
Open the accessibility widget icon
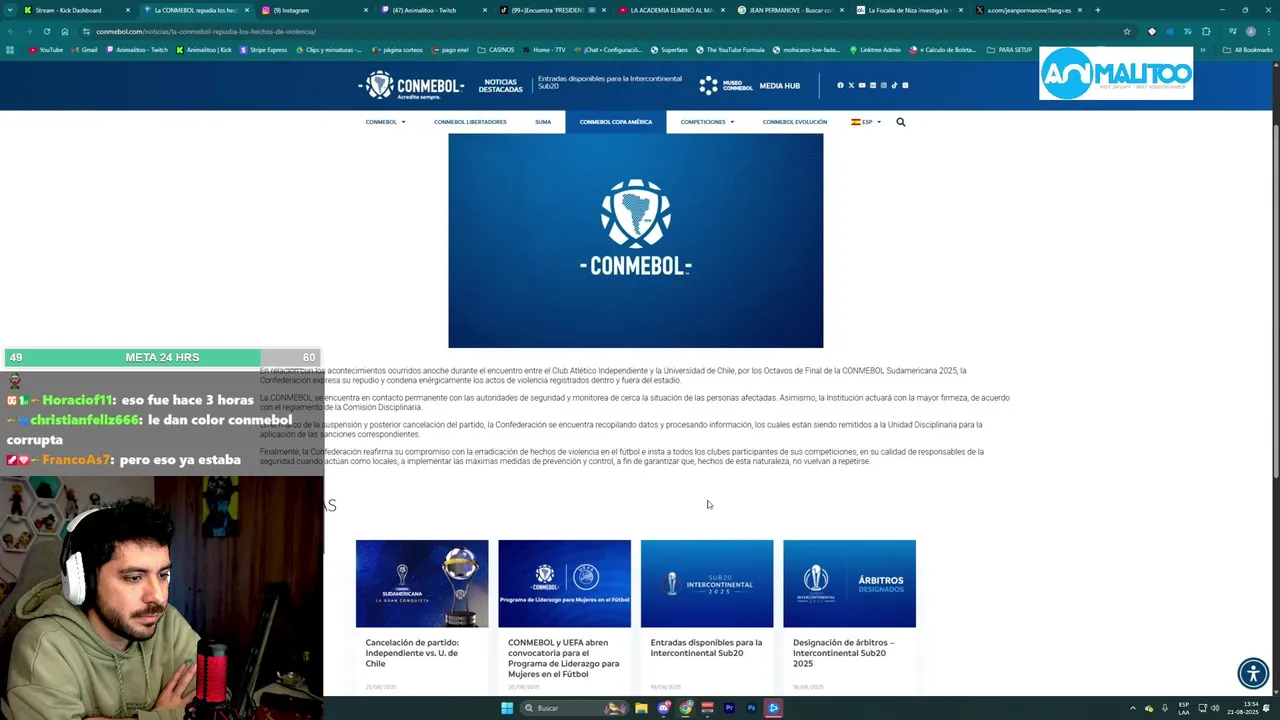coord(1253,673)
